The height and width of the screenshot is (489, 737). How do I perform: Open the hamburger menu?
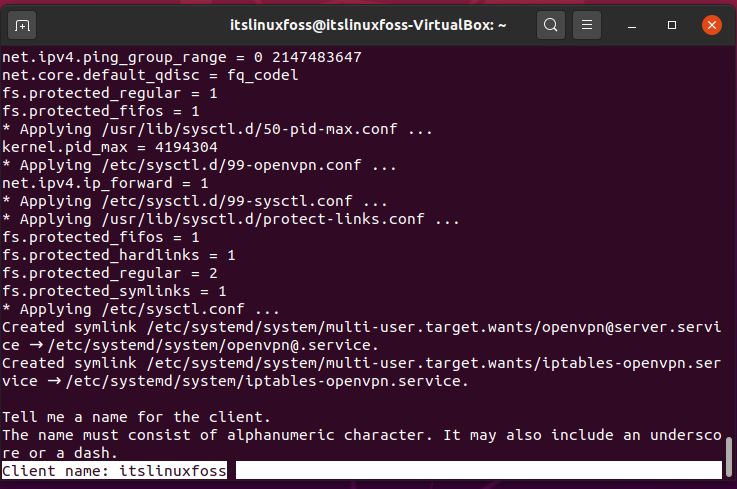pyautogui.click(x=587, y=25)
